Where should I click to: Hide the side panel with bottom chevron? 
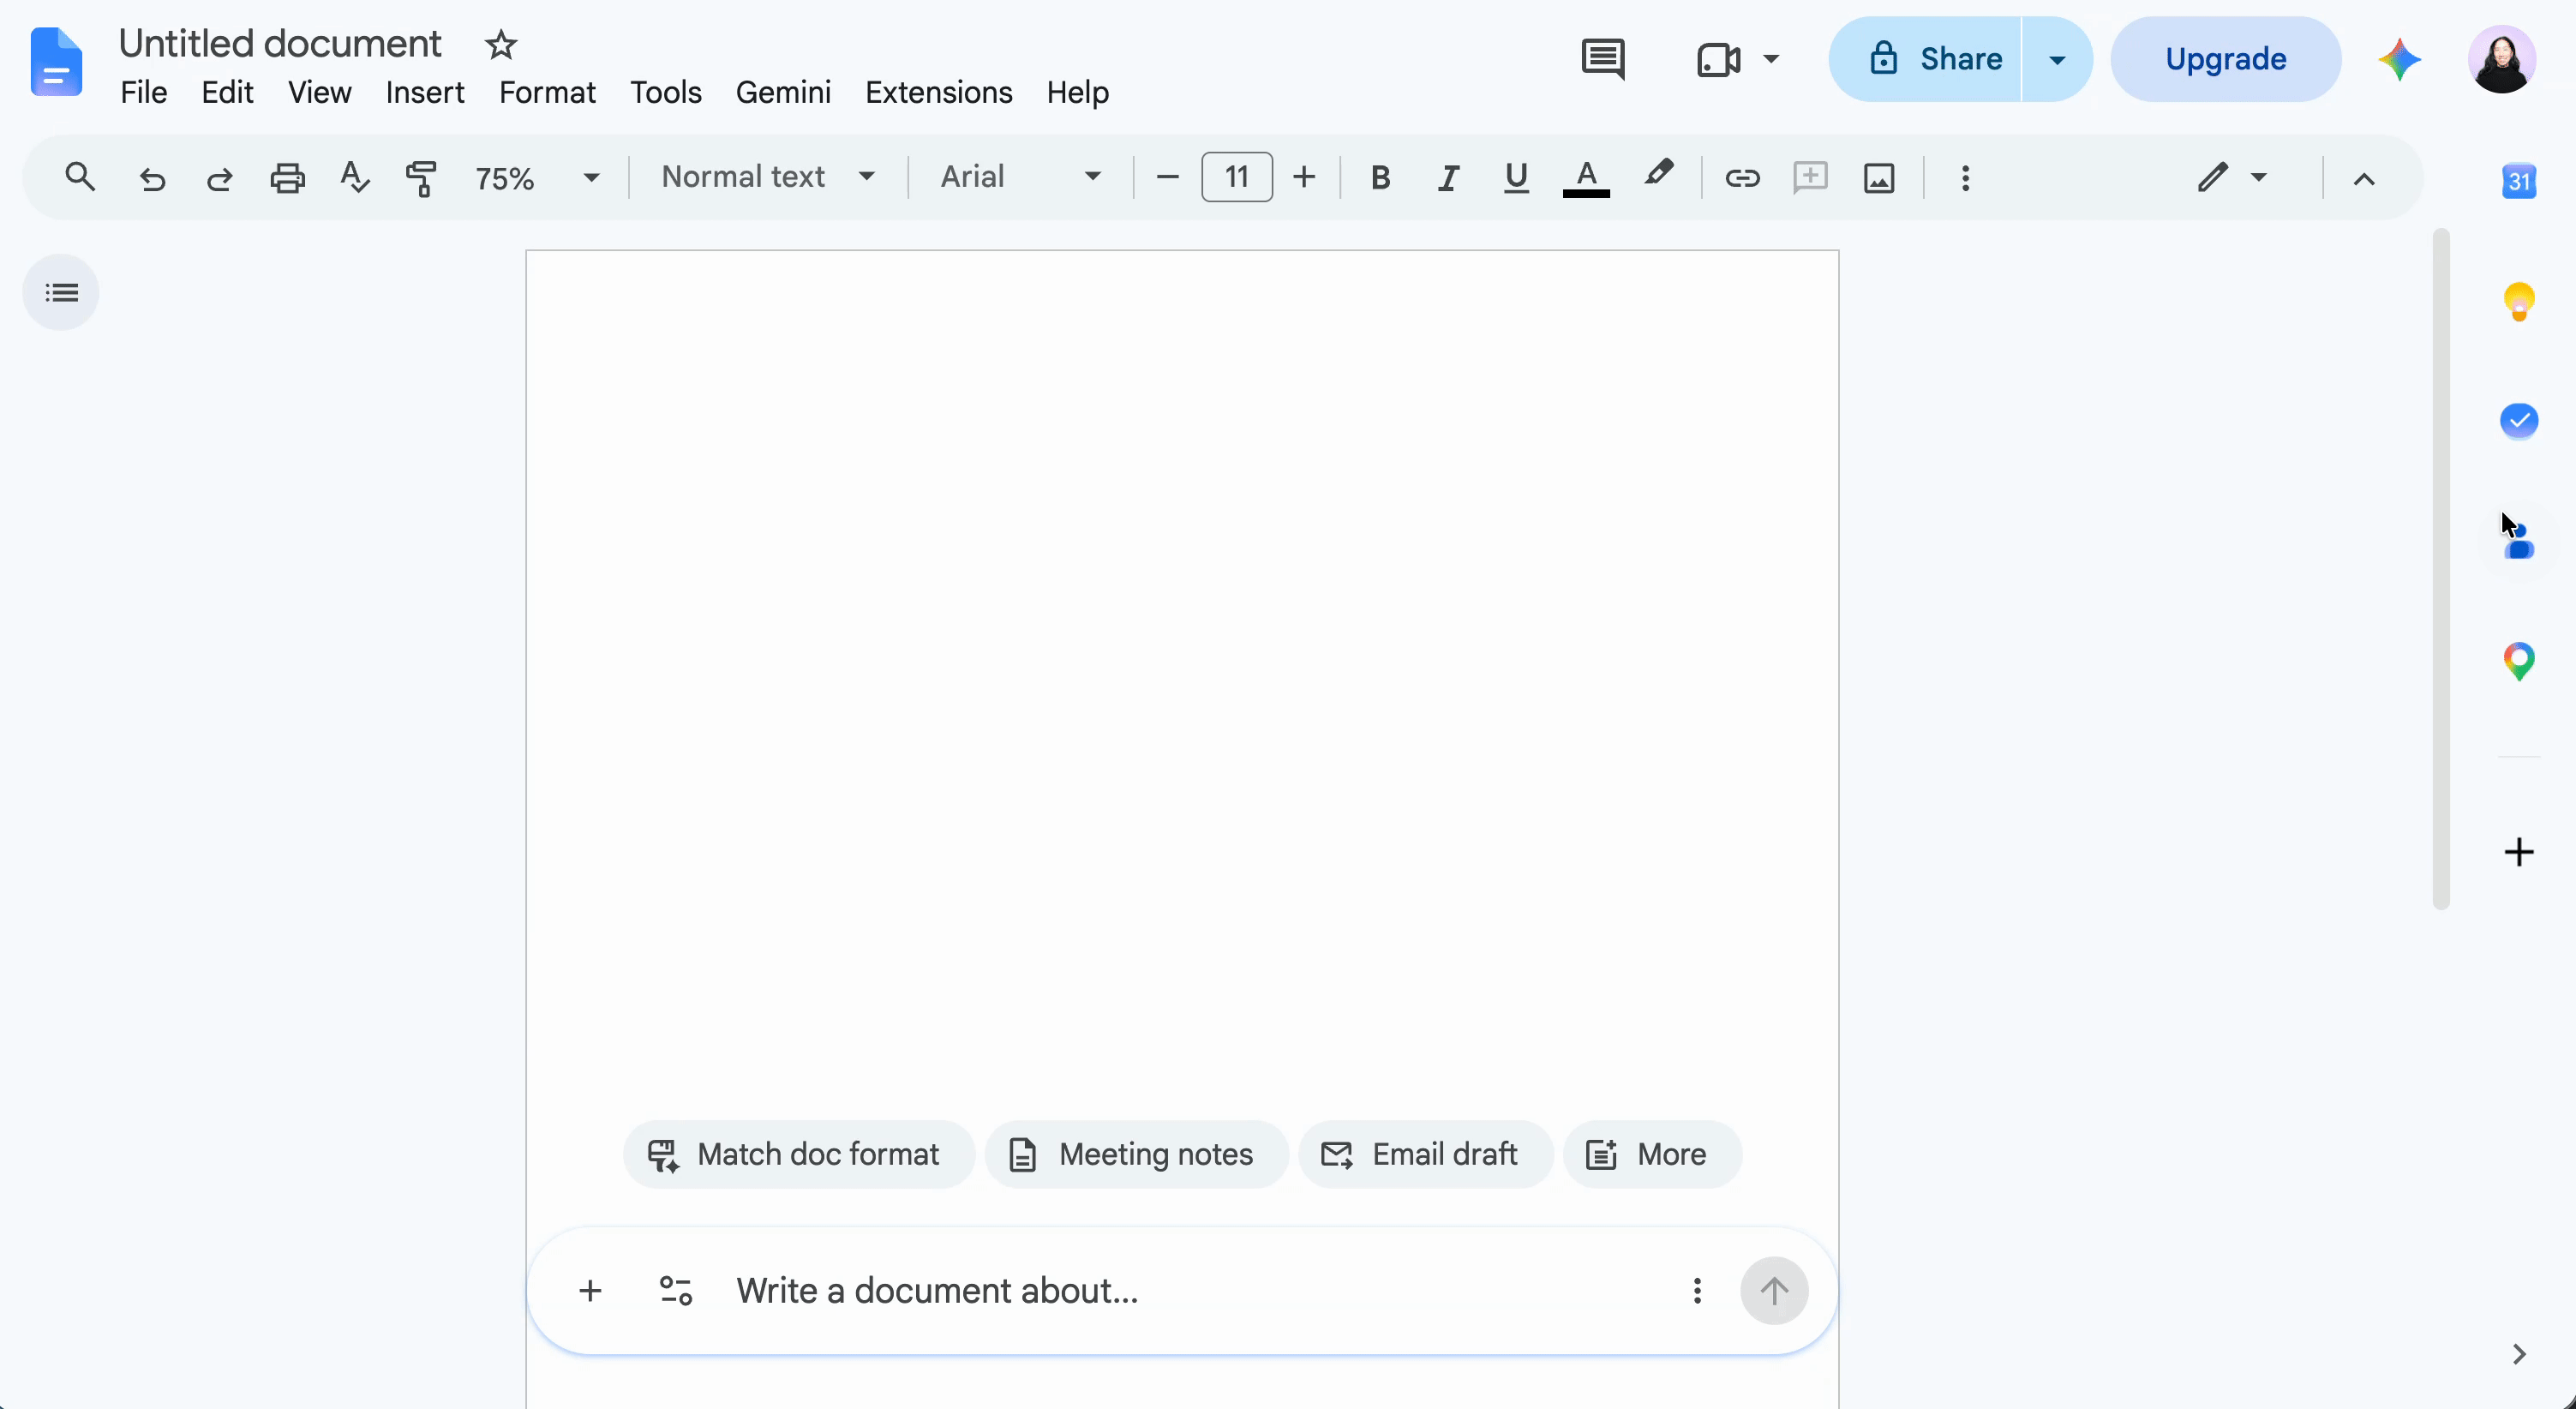[x=2519, y=1354]
